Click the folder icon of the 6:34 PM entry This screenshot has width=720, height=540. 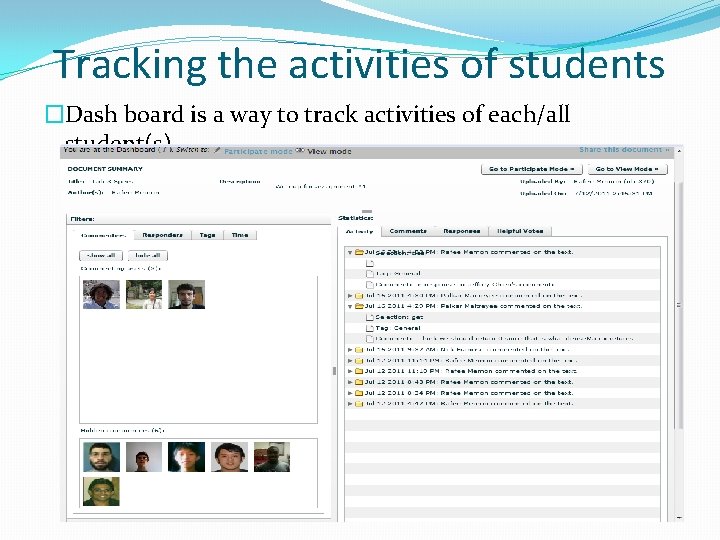pyautogui.click(x=360, y=393)
